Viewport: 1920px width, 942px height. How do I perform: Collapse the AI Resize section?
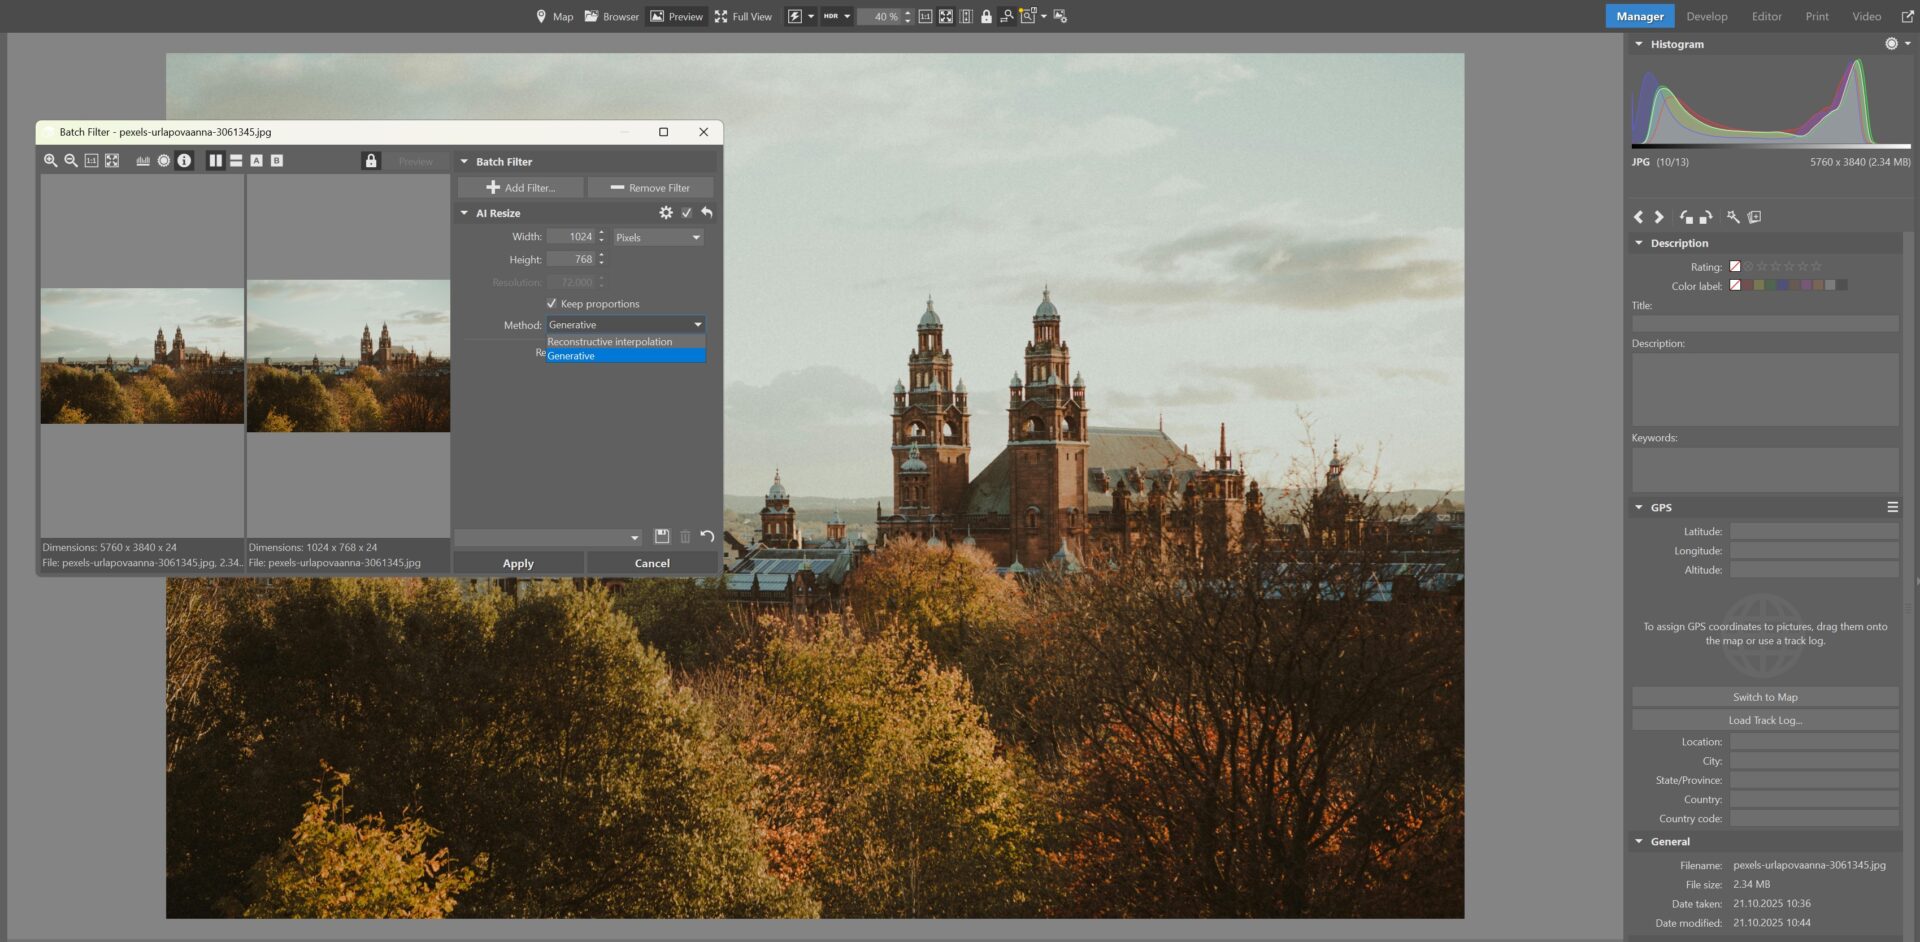pyautogui.click(x=464, y=213)
